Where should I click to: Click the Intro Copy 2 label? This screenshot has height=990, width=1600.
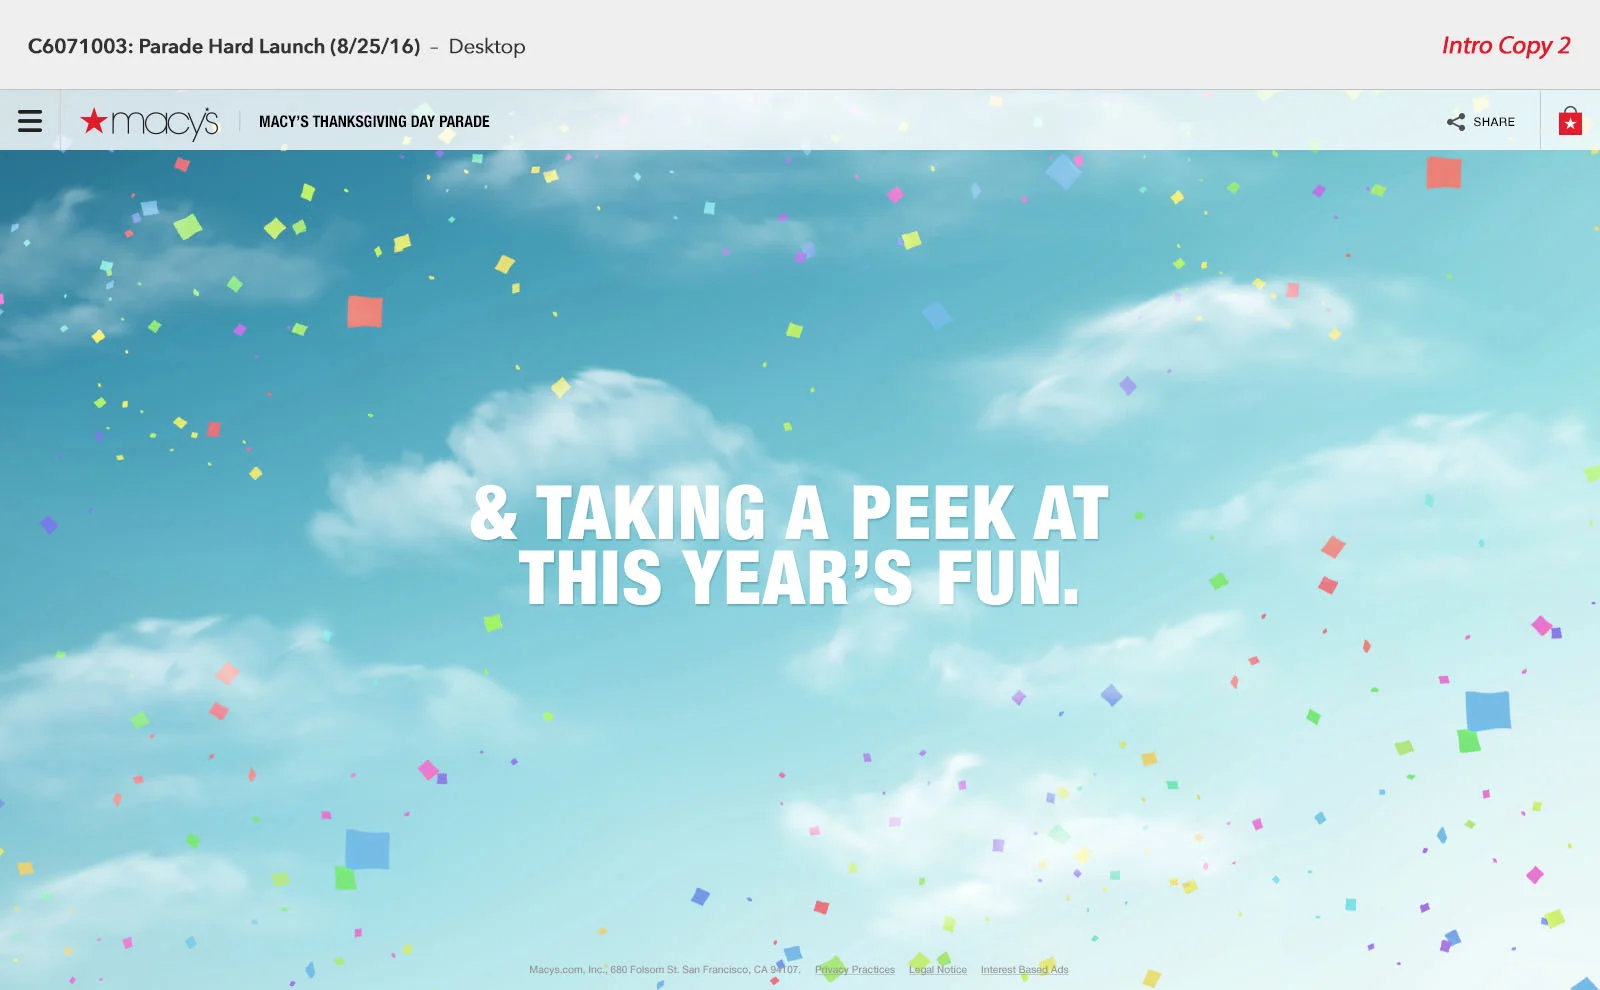[x=1506, y=46]
